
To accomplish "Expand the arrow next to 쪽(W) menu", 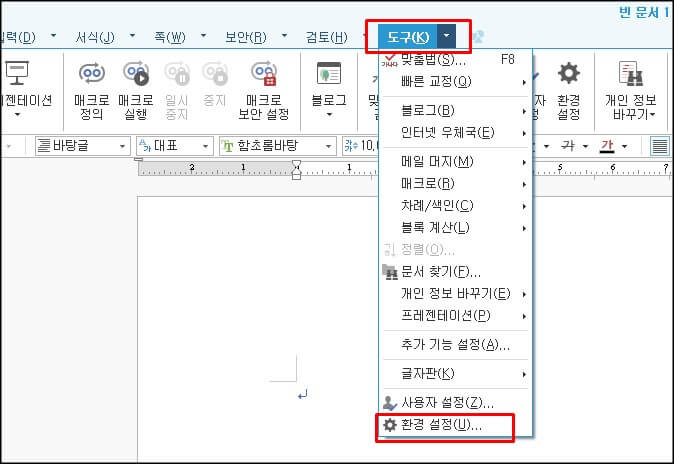I will (203, 36).
